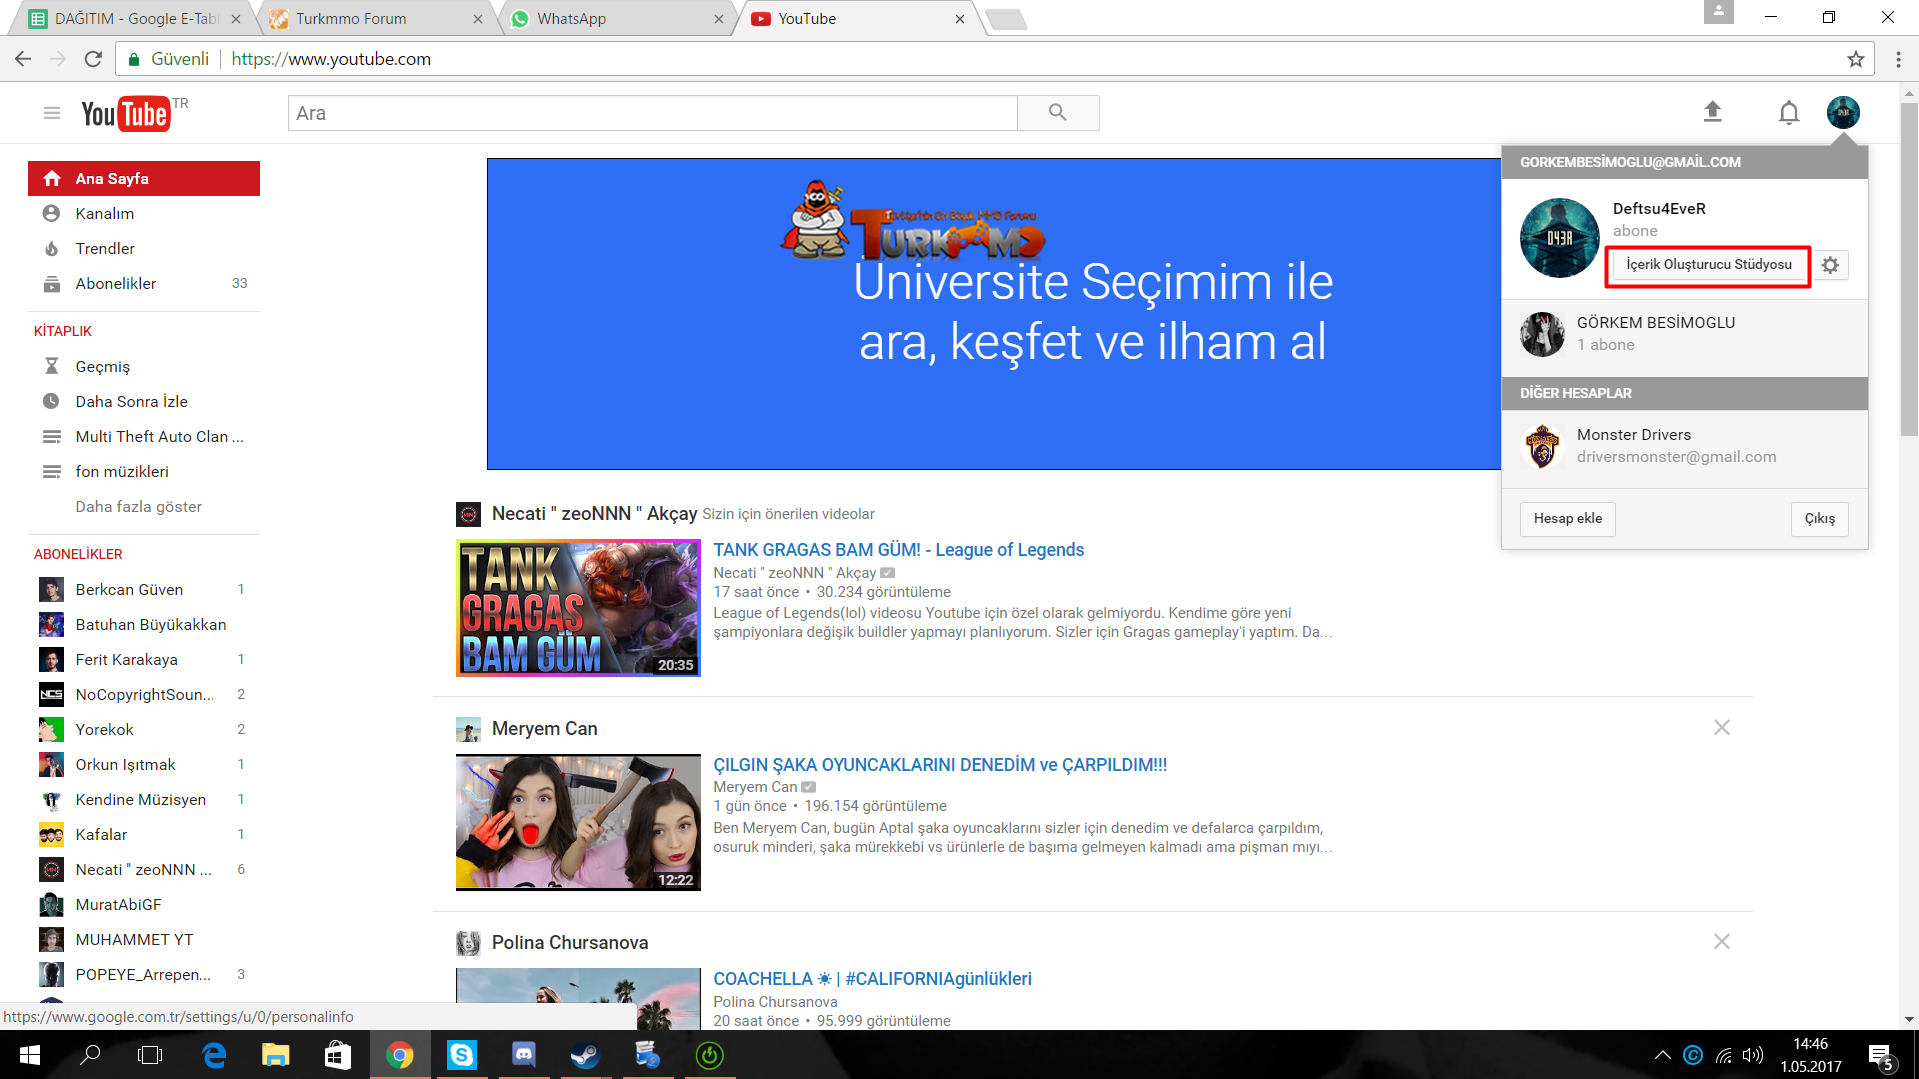Click Çıkış sign out button
Viewport: 1919px width, 1079px height.
pyautogui.click(x=1819, y=518)
